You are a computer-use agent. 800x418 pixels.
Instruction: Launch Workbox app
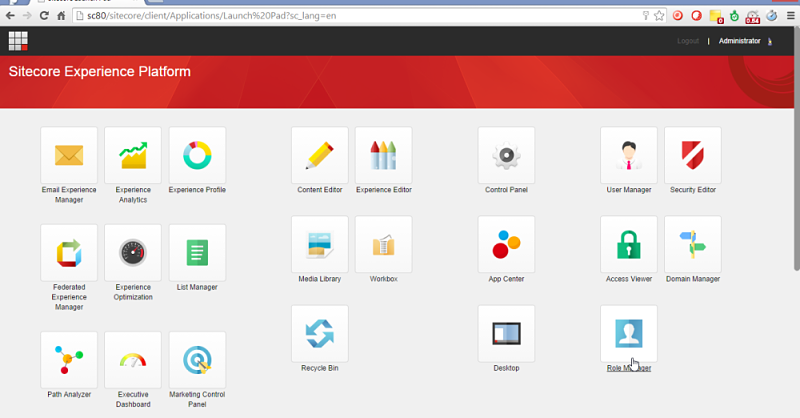(x=384, y=244)
